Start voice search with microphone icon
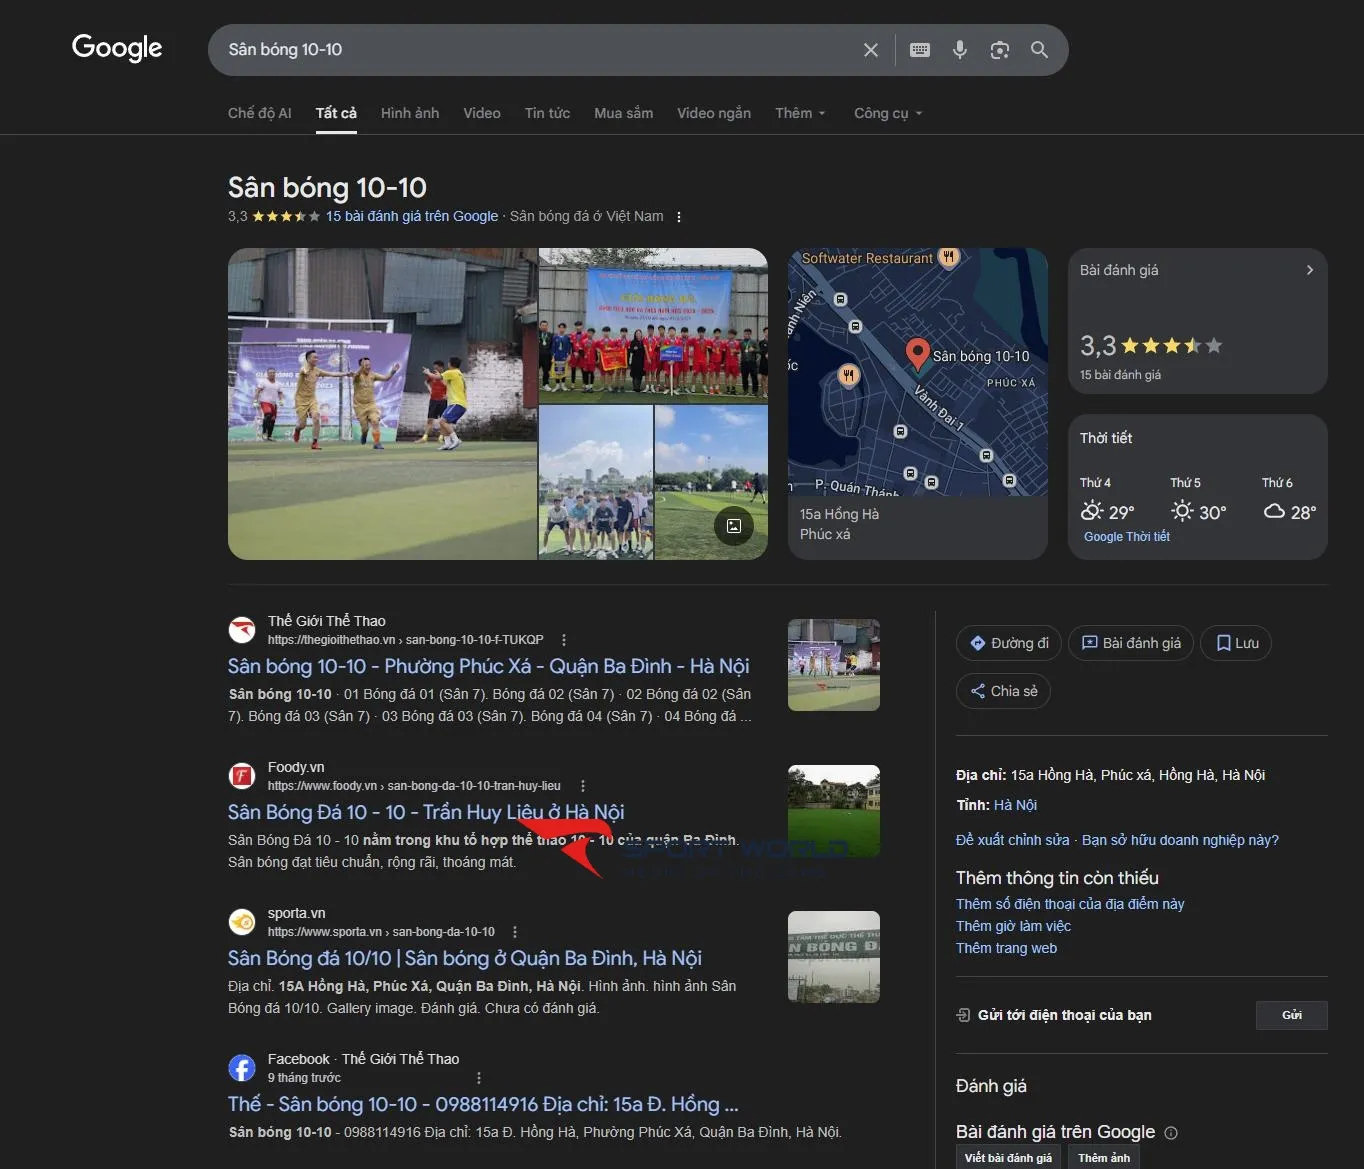Screen dimensions: 1364x1169 pos(960,50)
